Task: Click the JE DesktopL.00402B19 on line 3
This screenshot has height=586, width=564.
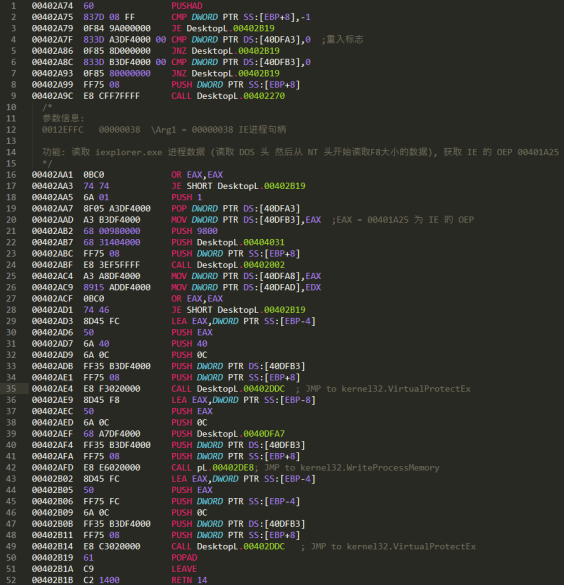Action: 223,28
